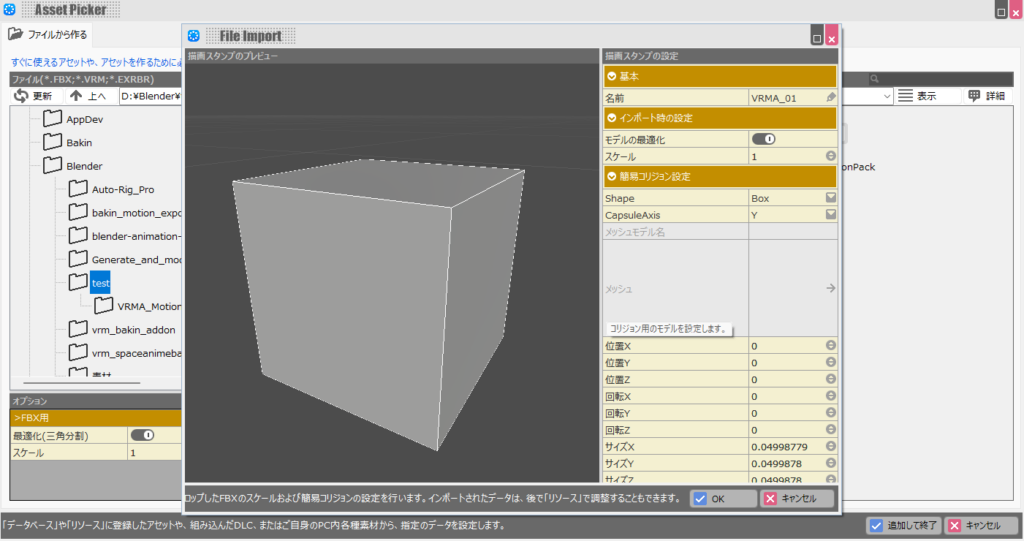Click the search magnifier icon

(874, 78)
